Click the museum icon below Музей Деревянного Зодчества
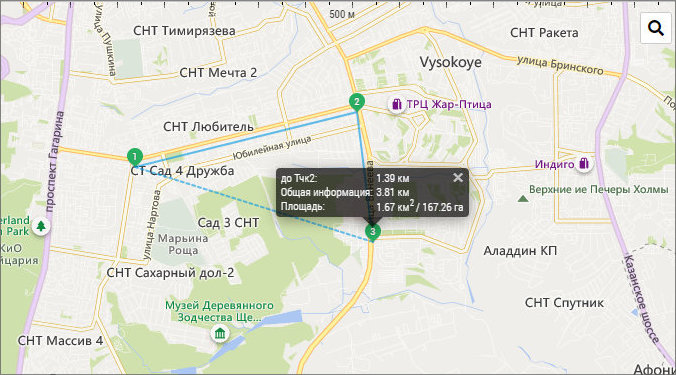 [x=220, y=334]
